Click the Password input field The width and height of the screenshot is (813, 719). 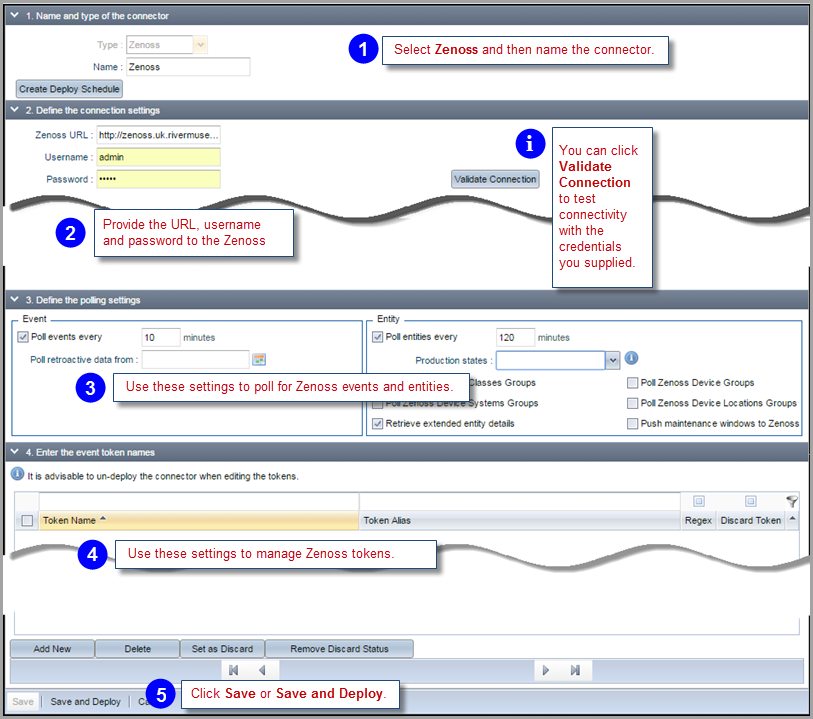[159, 179]
